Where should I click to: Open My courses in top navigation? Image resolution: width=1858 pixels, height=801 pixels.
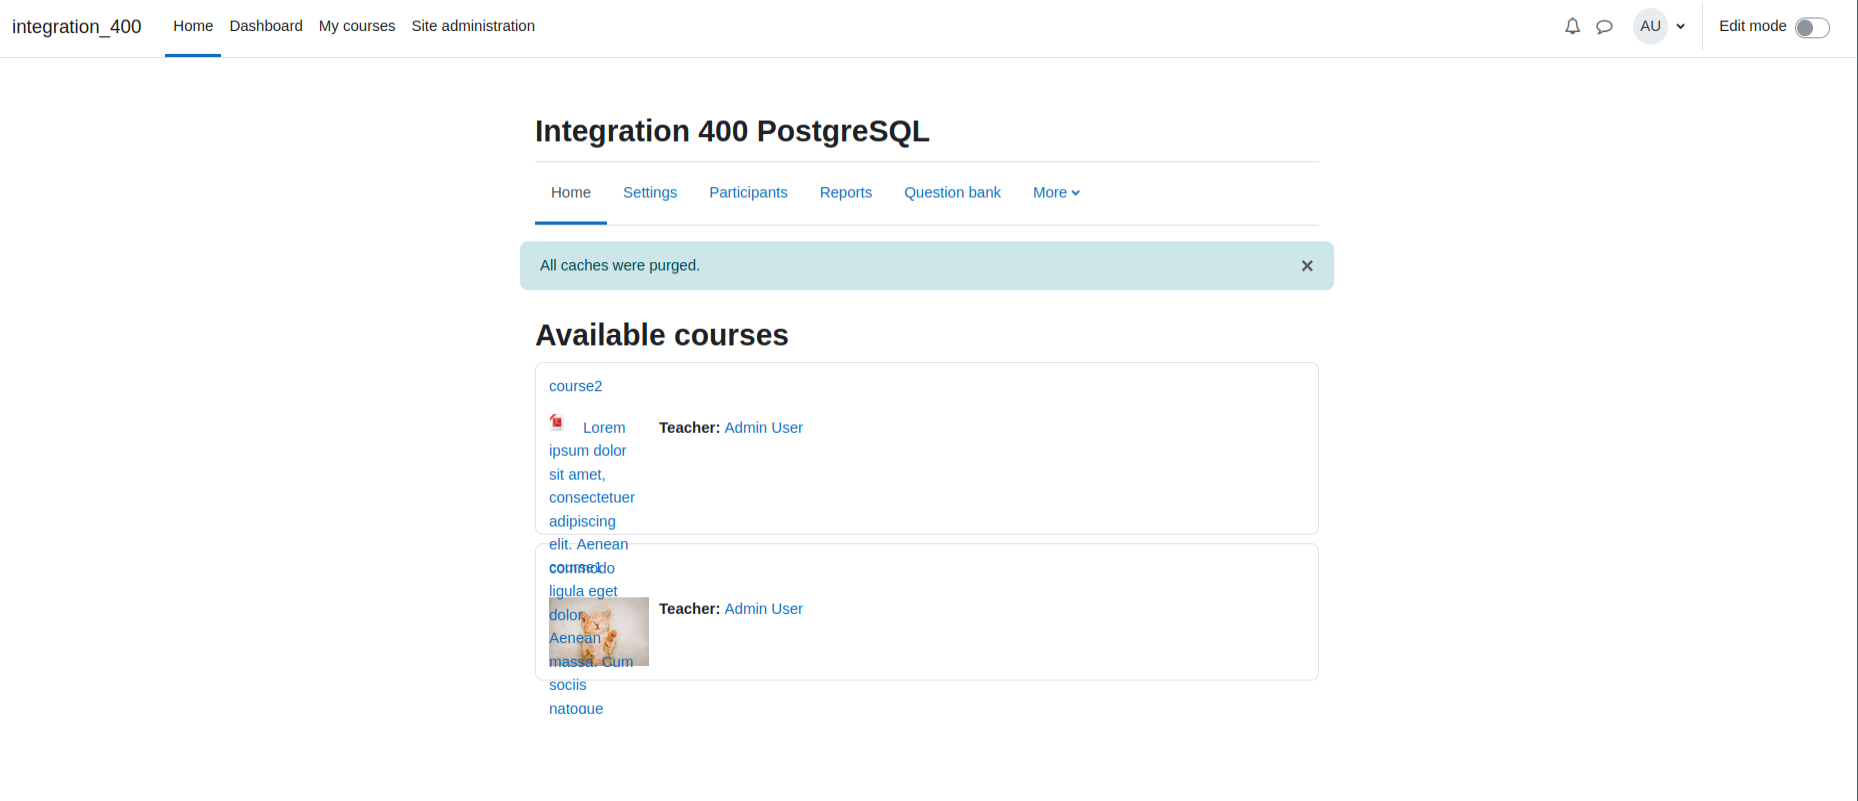click(357, 26)
